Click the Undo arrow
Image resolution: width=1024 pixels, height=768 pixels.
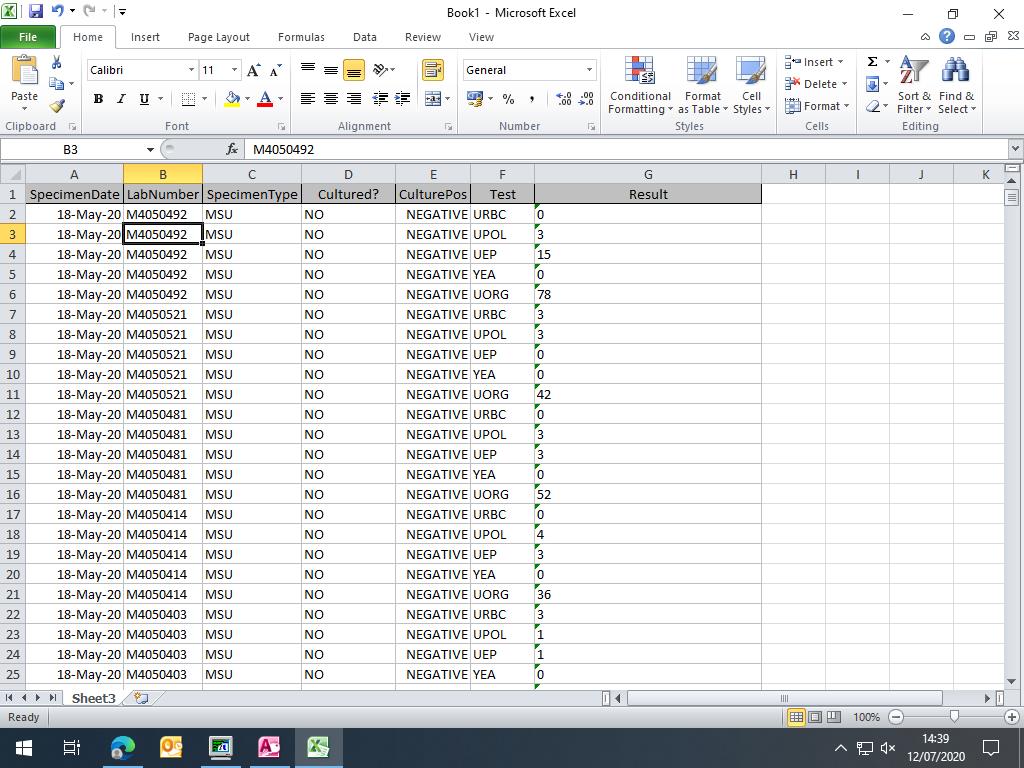click(57, 11)
